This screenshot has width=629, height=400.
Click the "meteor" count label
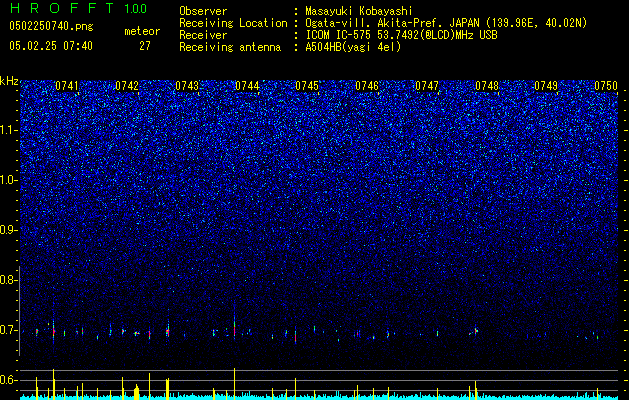[x=142, y=31]
